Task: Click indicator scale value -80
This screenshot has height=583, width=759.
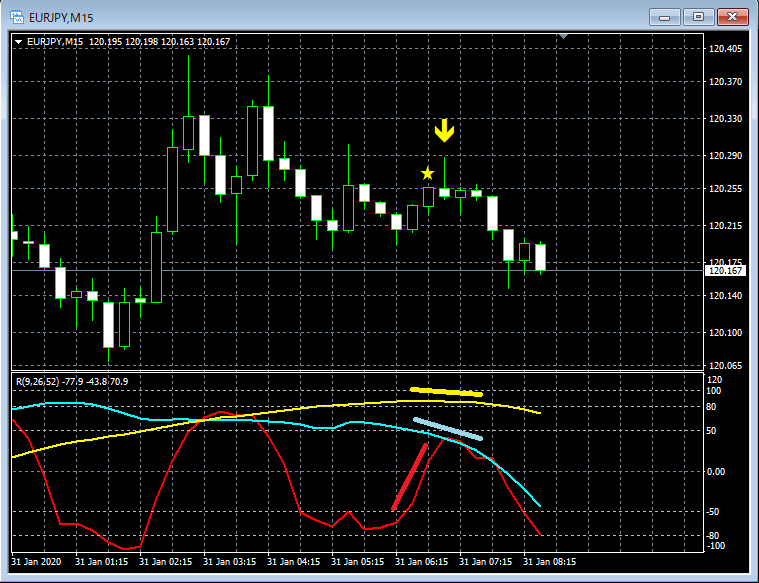Action: [715, 536]
